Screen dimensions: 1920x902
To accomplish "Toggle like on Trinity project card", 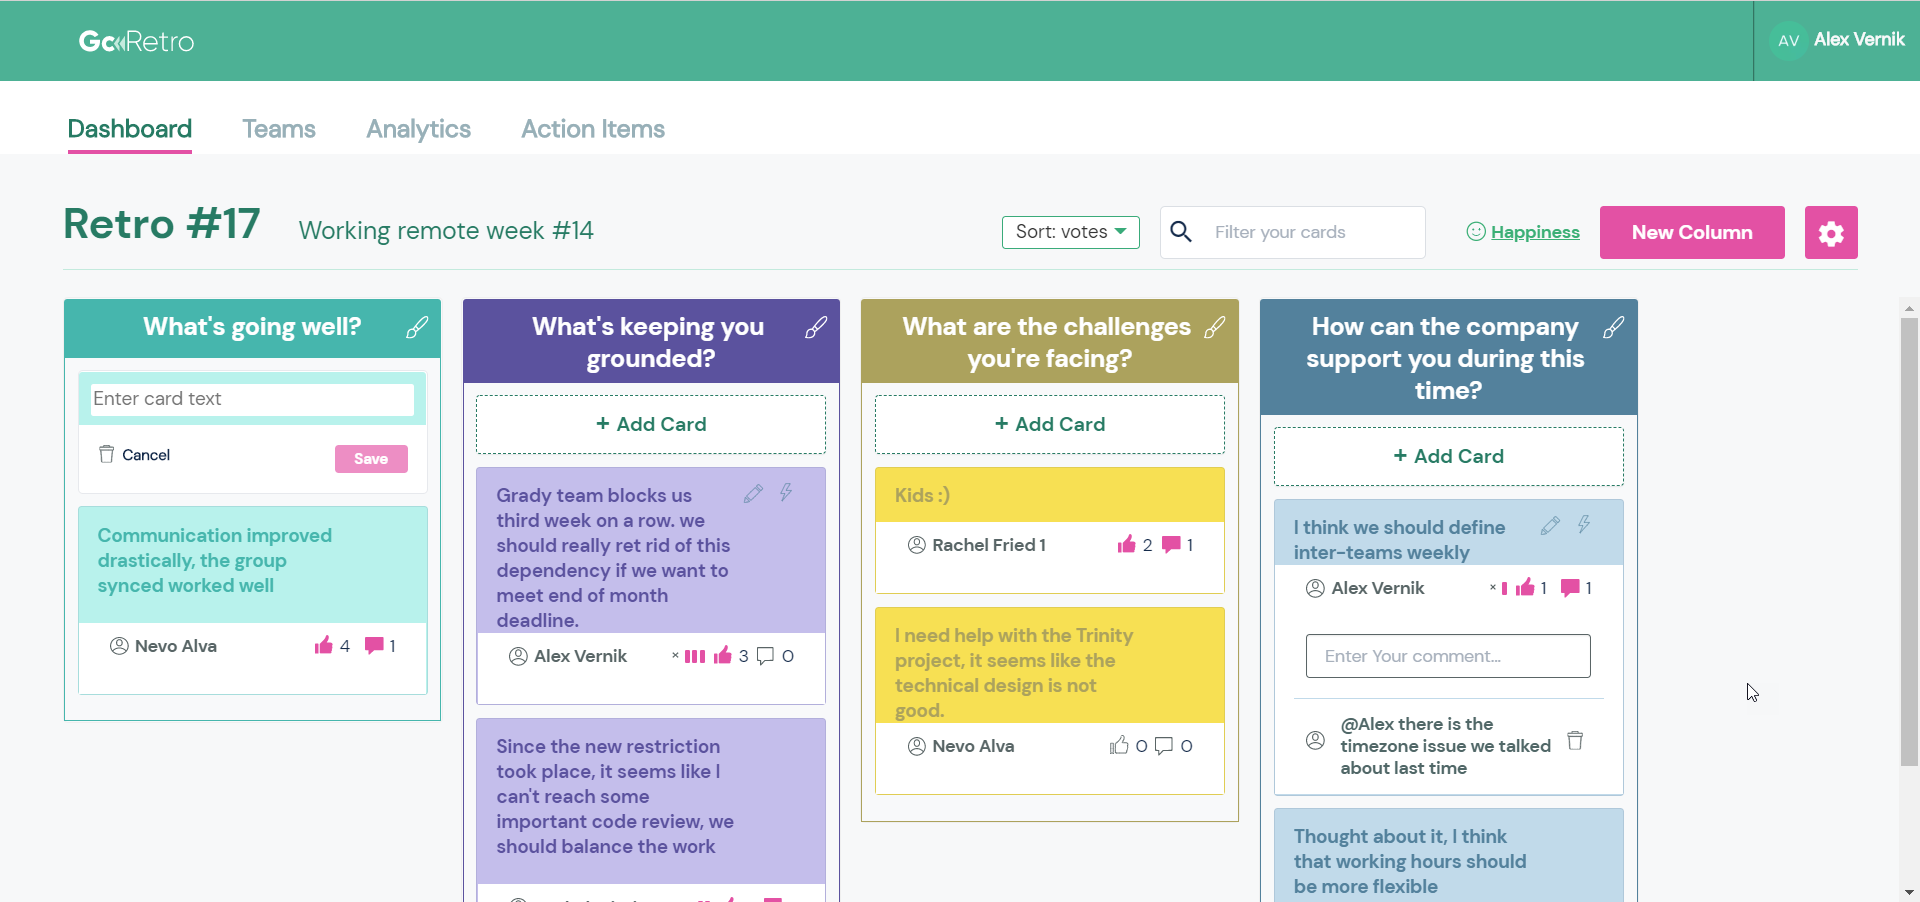I will (1119, 746).
